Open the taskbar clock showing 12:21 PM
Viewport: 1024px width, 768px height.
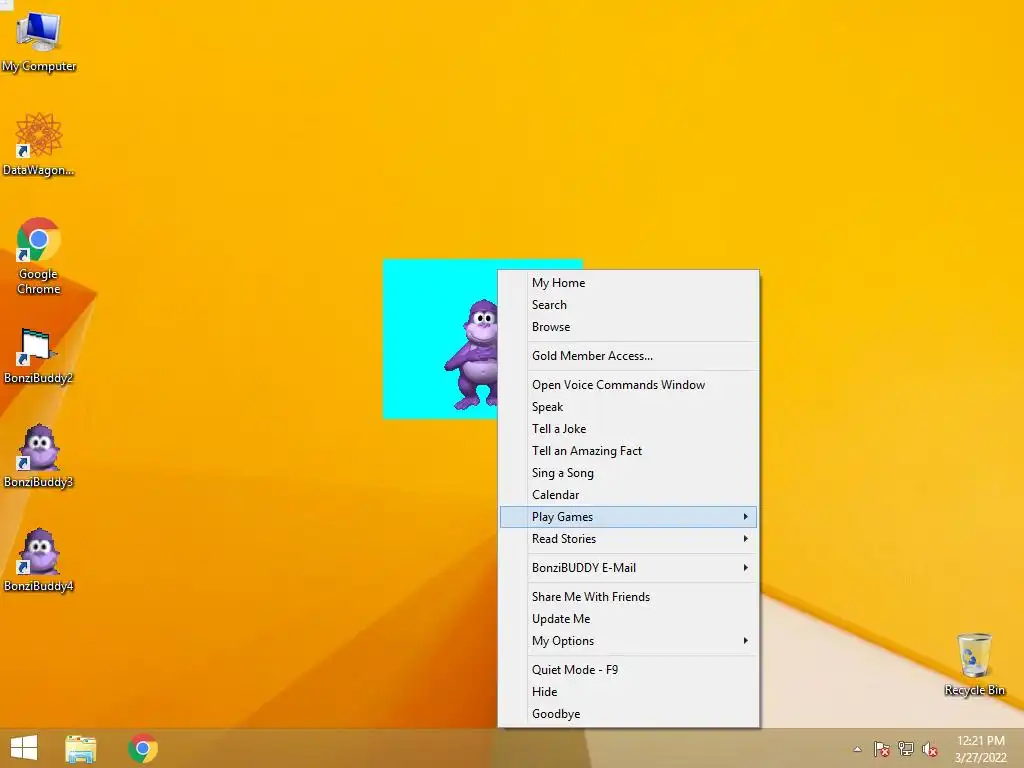[x=981, y=749]
